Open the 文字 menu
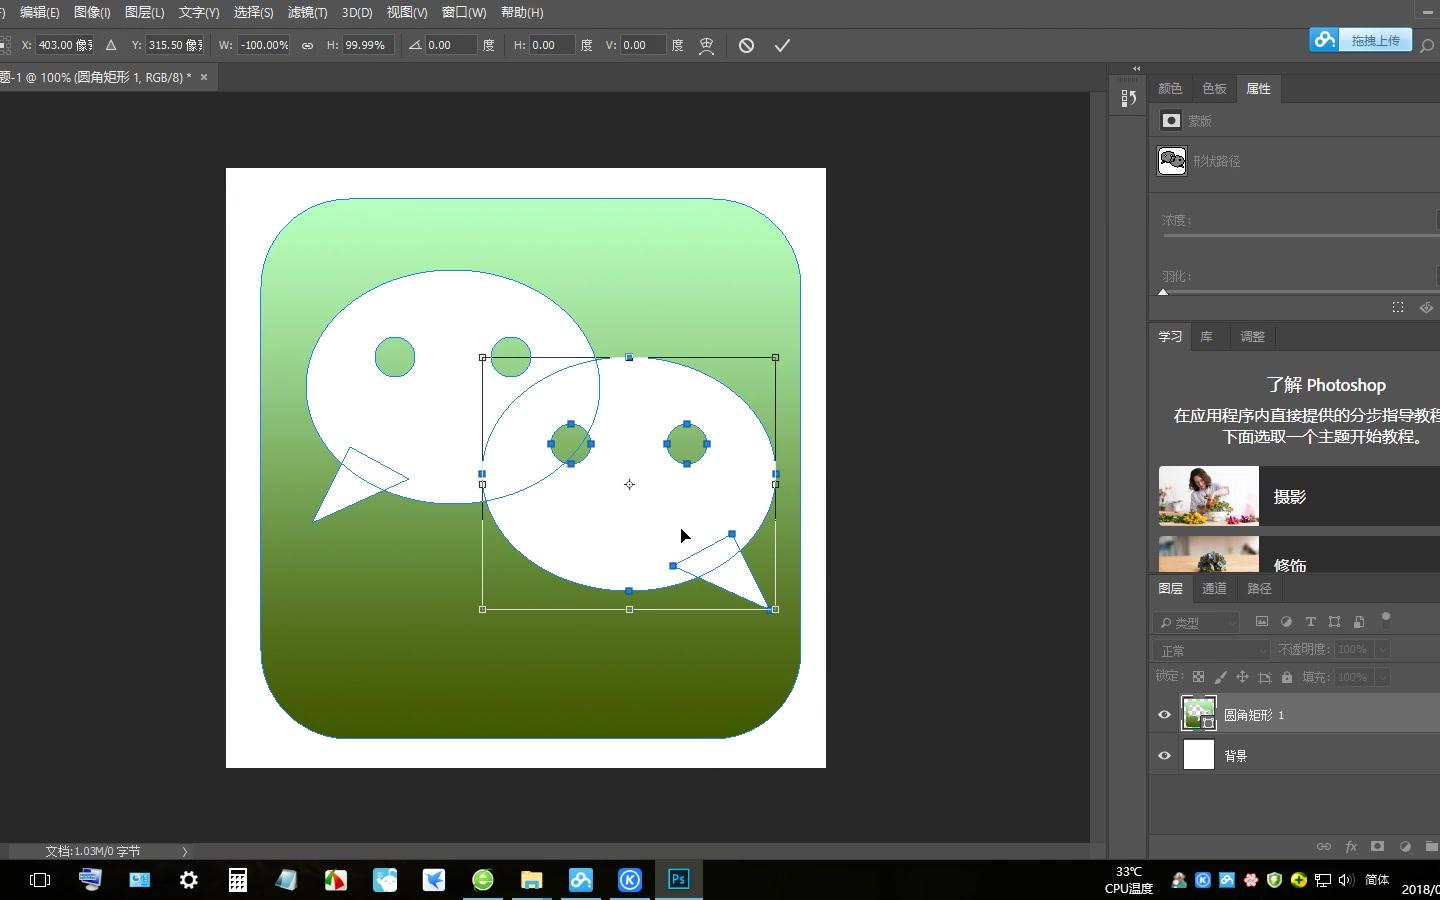This screenshot has height=900, width=1440. pyautogui.click(x=198, y=12)
